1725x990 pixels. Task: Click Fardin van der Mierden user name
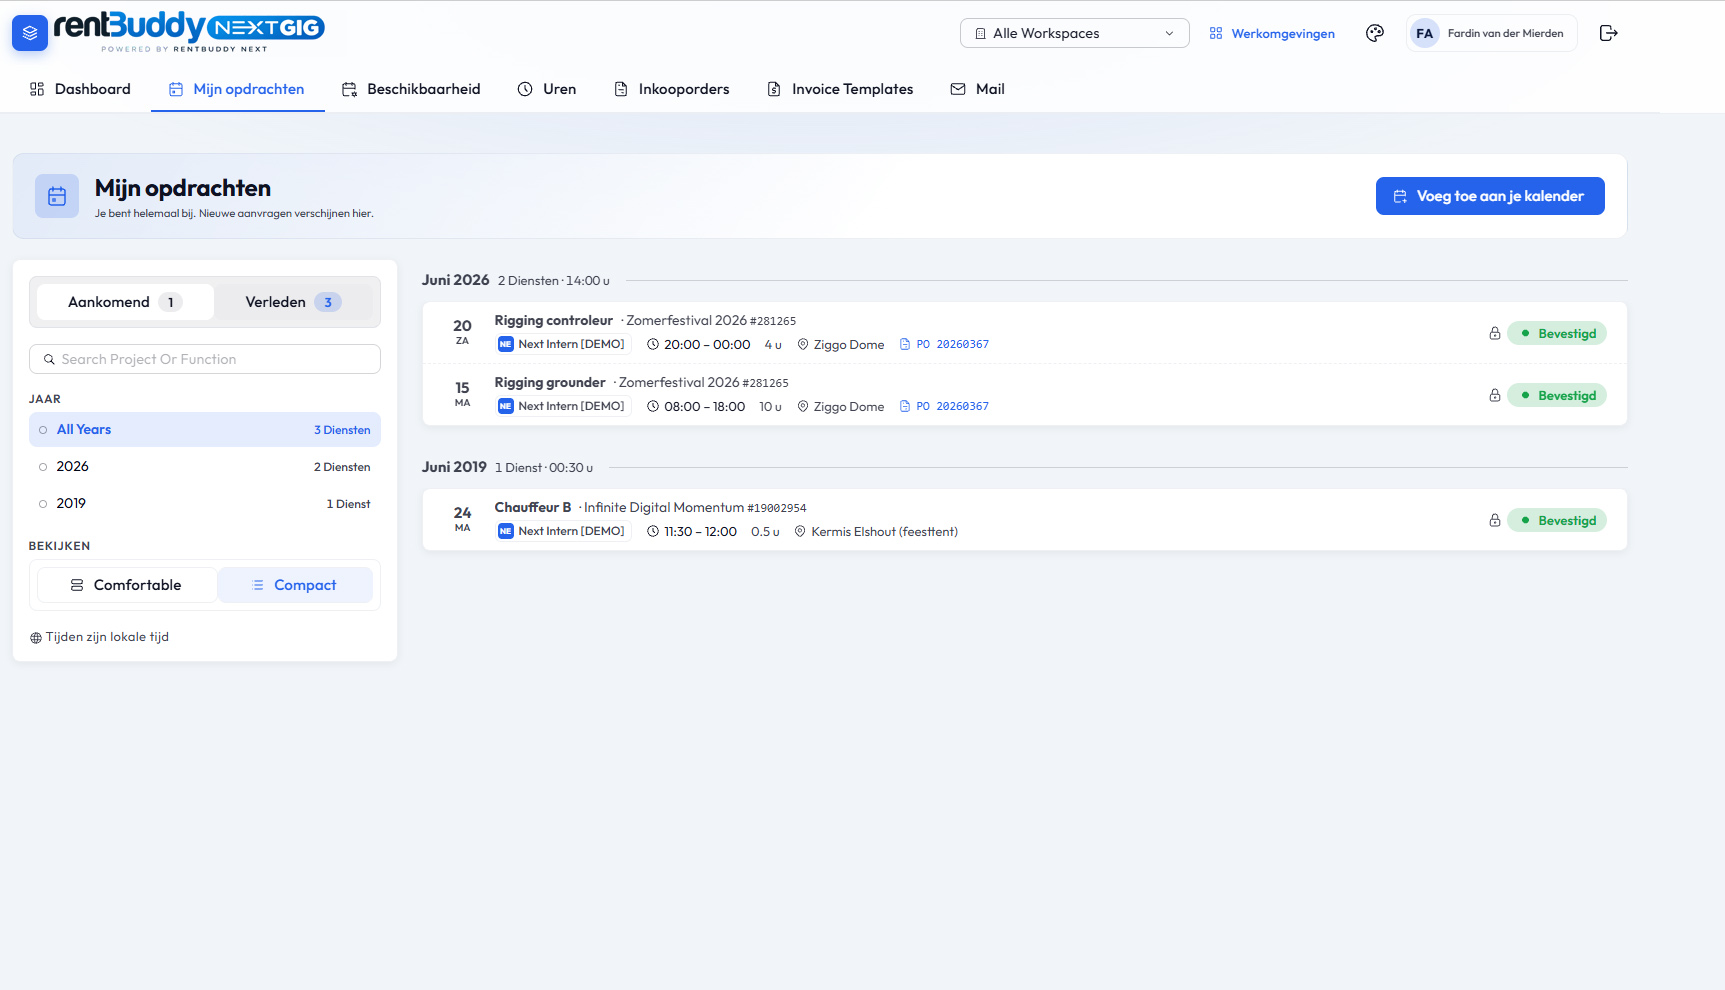click(x=1505, y=33)
